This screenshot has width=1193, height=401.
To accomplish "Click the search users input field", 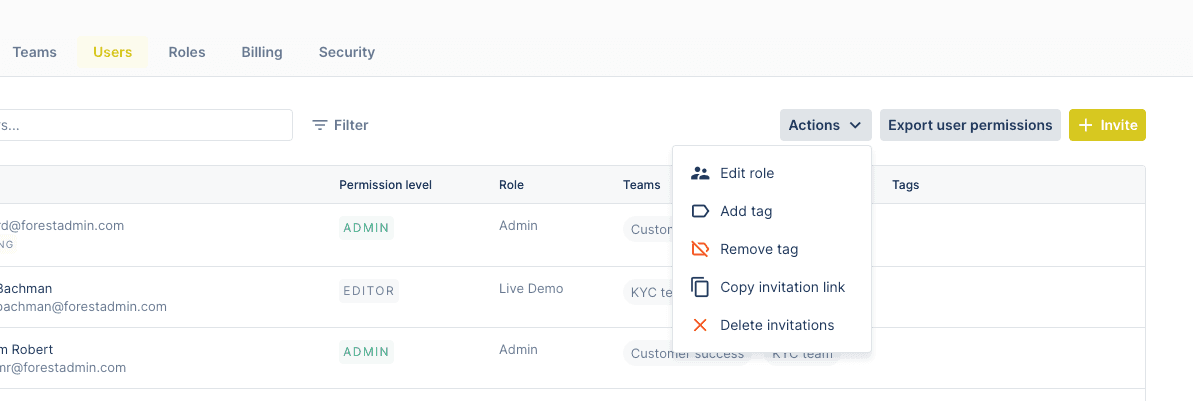I will coord(146,125).
